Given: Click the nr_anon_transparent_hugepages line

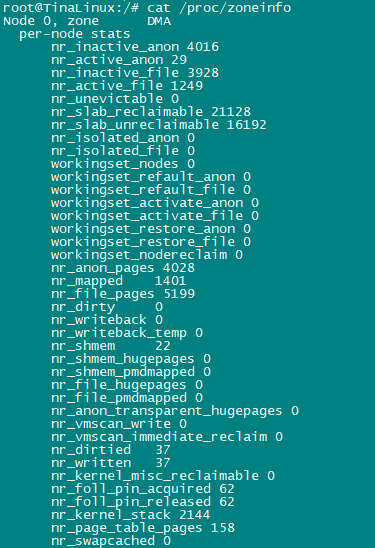Looking at the screenshot, I should click(x=175, y=411).
